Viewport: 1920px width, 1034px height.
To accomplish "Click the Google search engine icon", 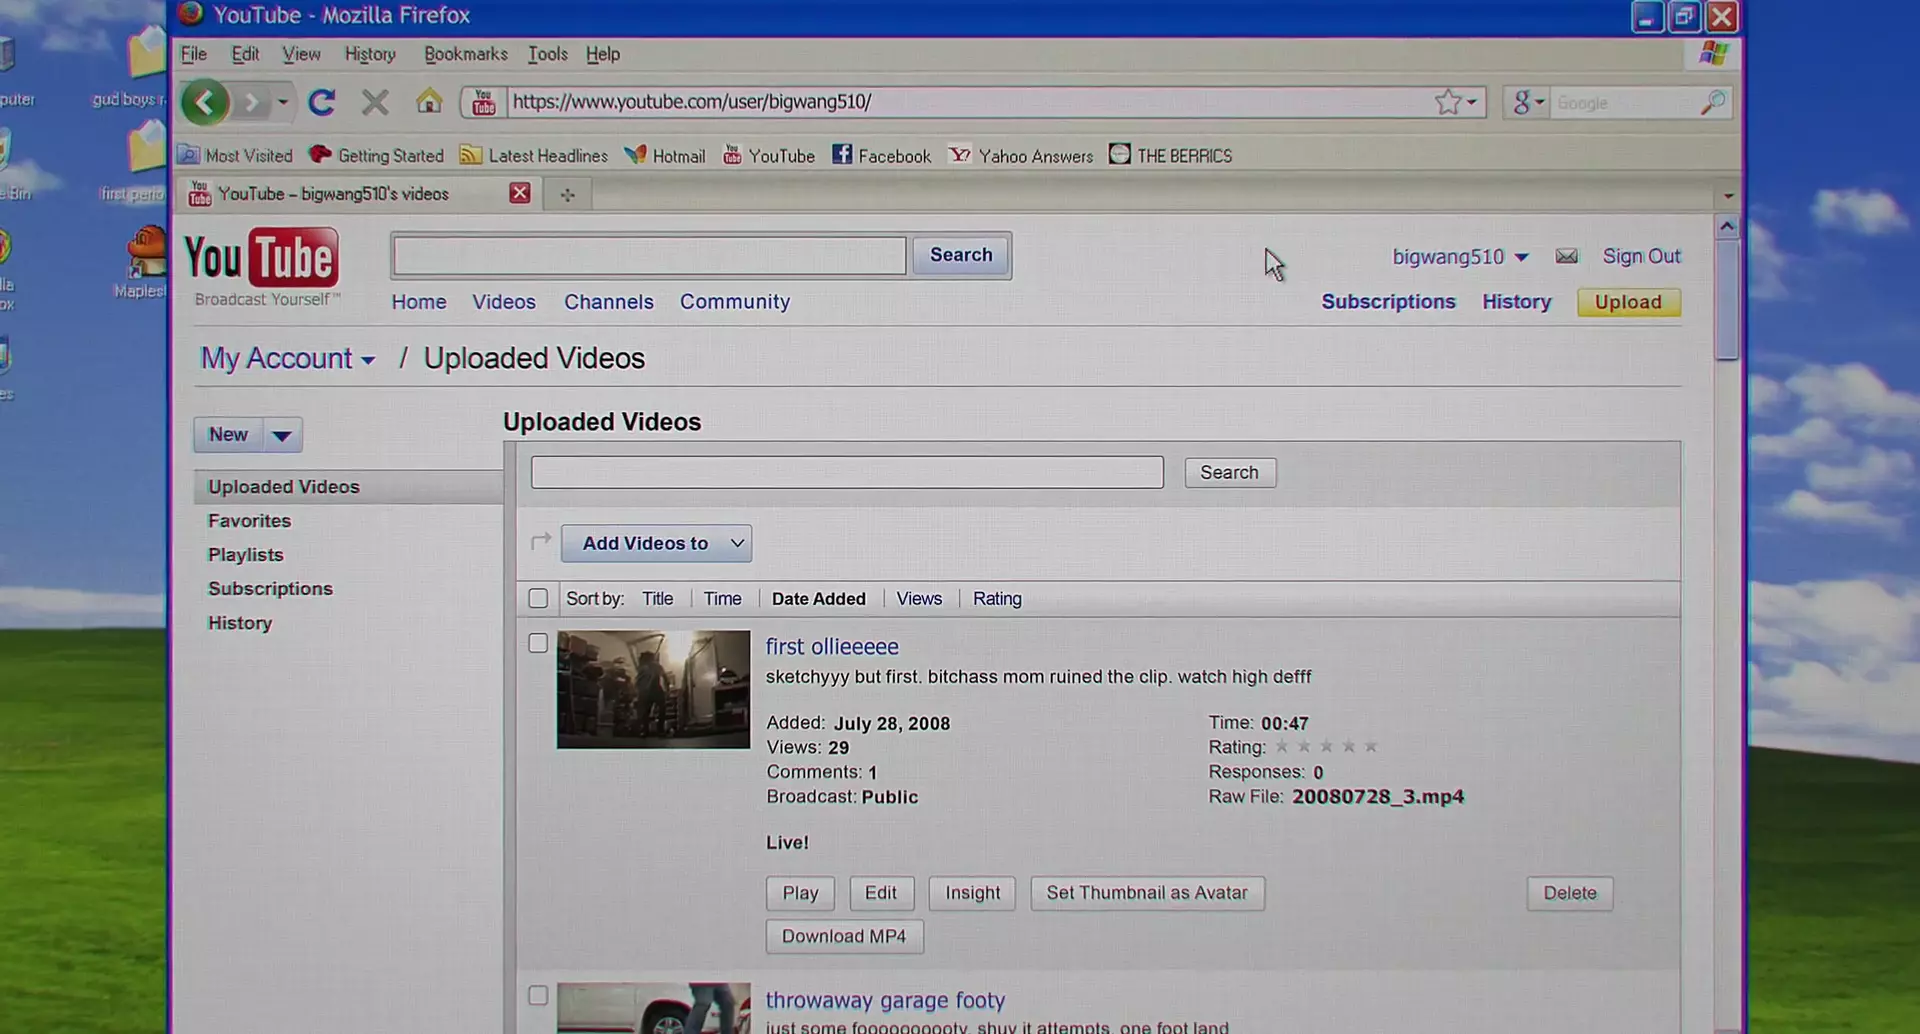I will point(1522,102).
